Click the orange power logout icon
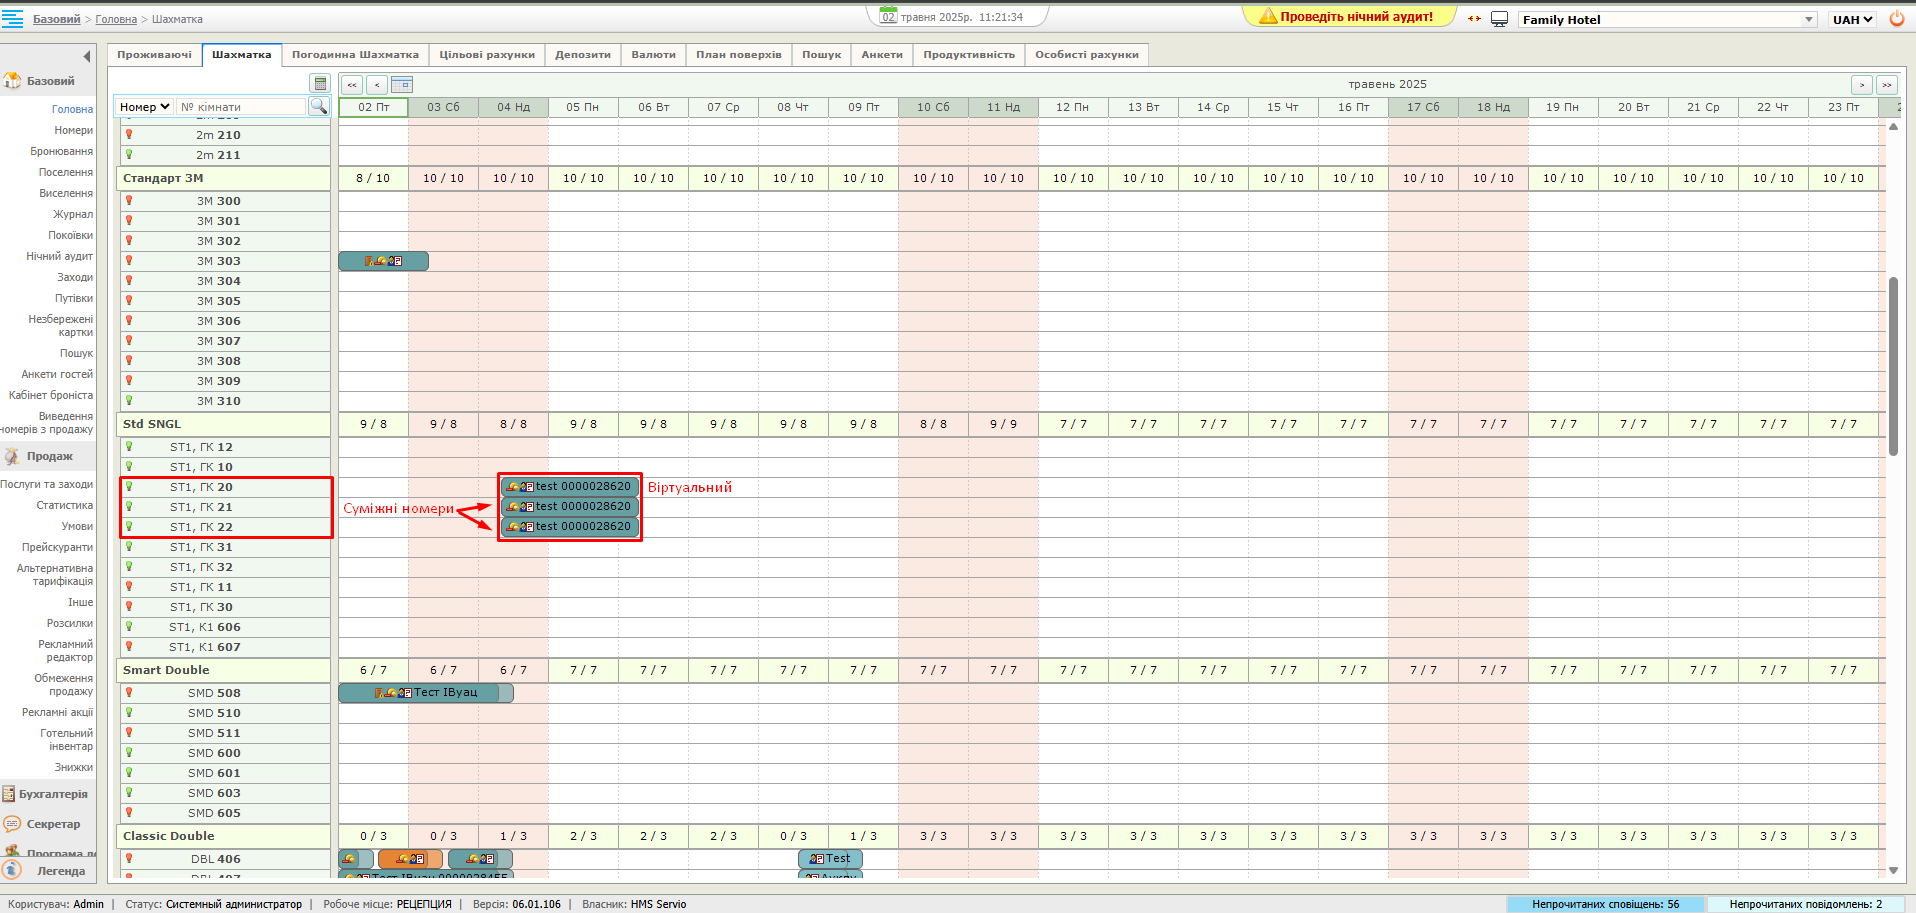Viewport: 1916px width, 913px height. (1897, 19)
